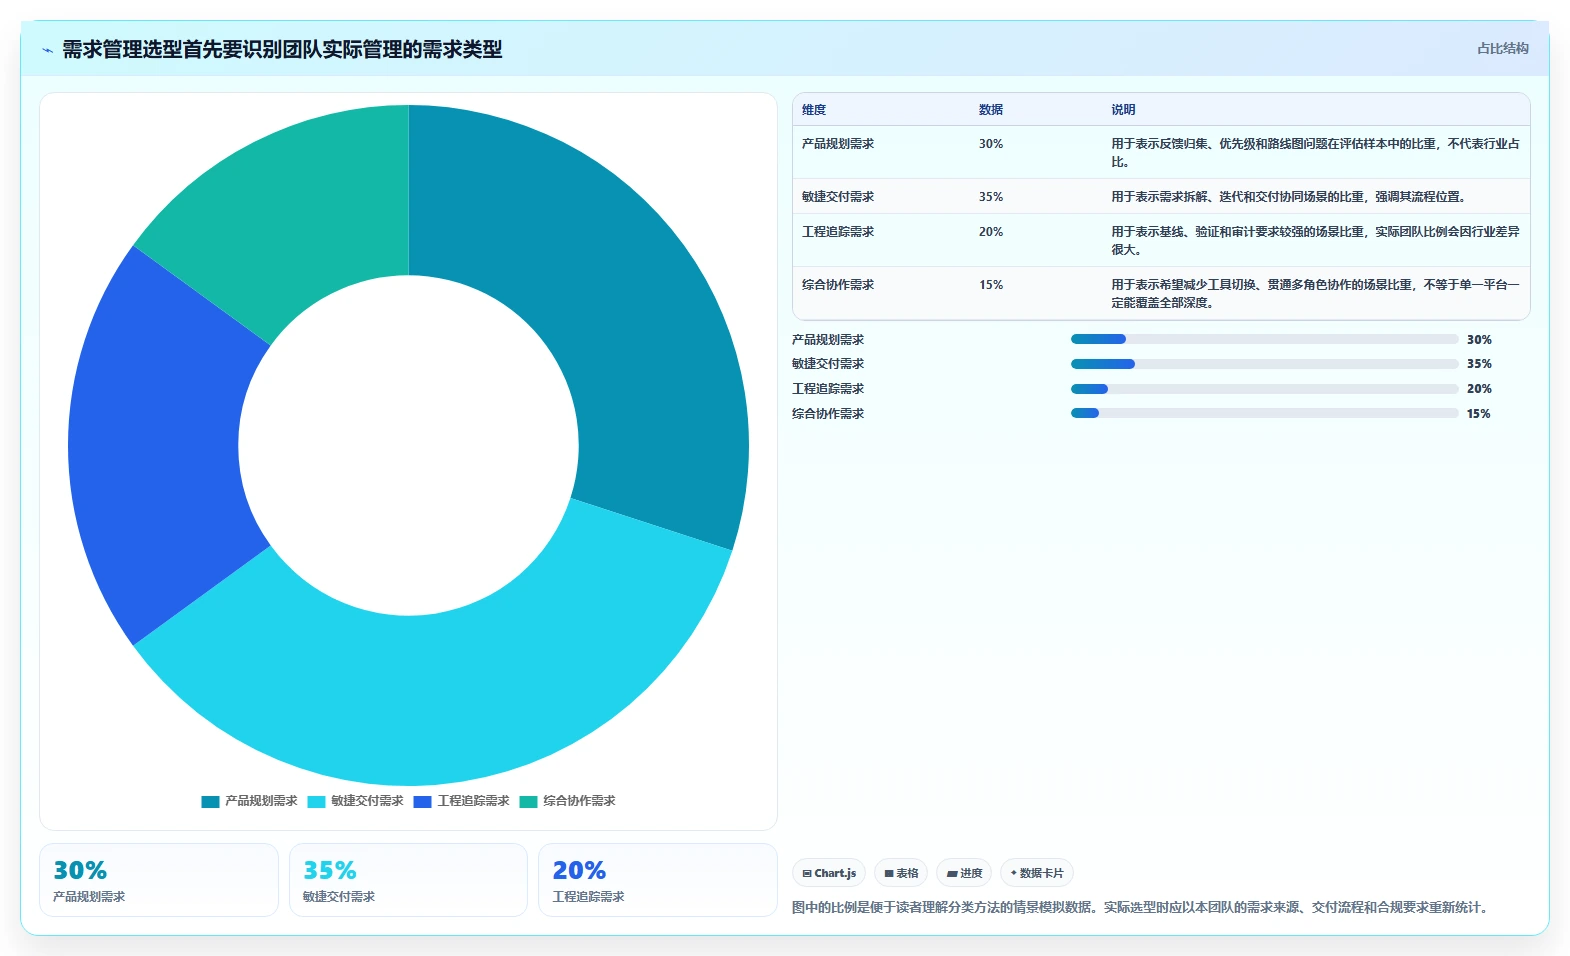Select 工程追踪需求 cell in the table
The width and height of the screenshot is (1570, 956).
pyautogui.click(x=838, y=232)
